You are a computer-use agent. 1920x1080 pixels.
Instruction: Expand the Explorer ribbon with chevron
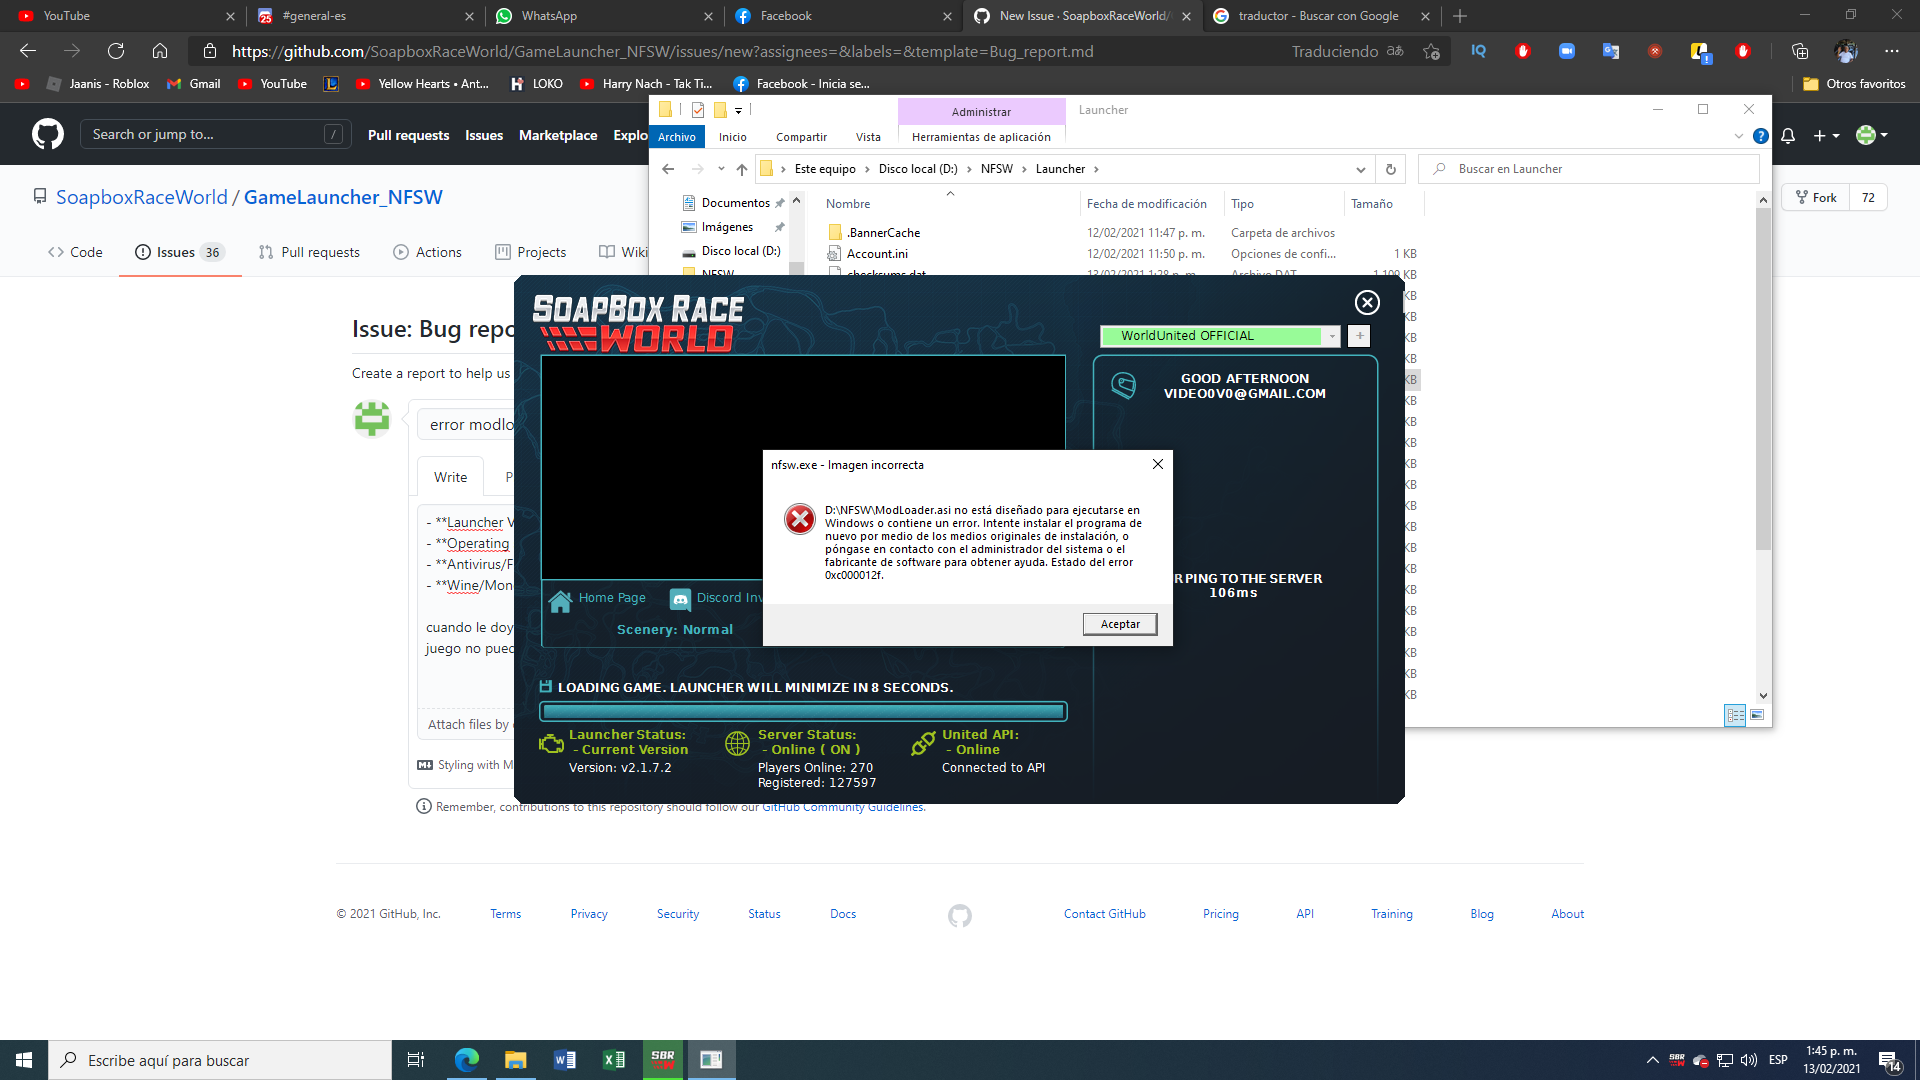point(1738,137)
